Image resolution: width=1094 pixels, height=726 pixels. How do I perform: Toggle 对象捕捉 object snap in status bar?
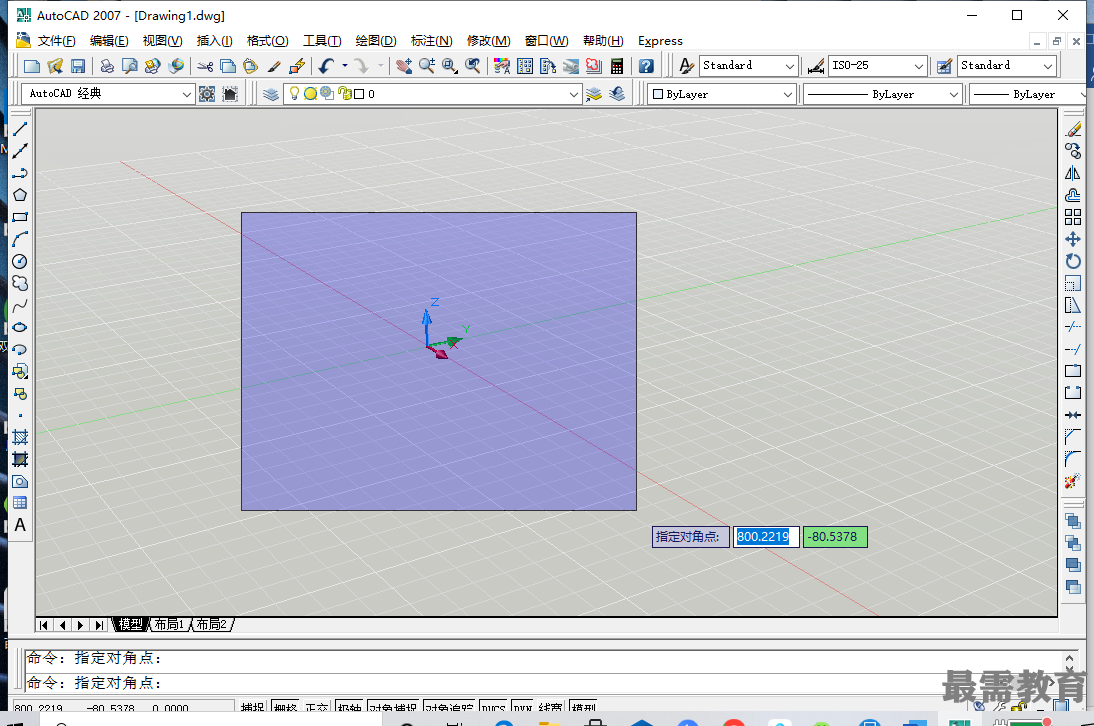point(393,707)
